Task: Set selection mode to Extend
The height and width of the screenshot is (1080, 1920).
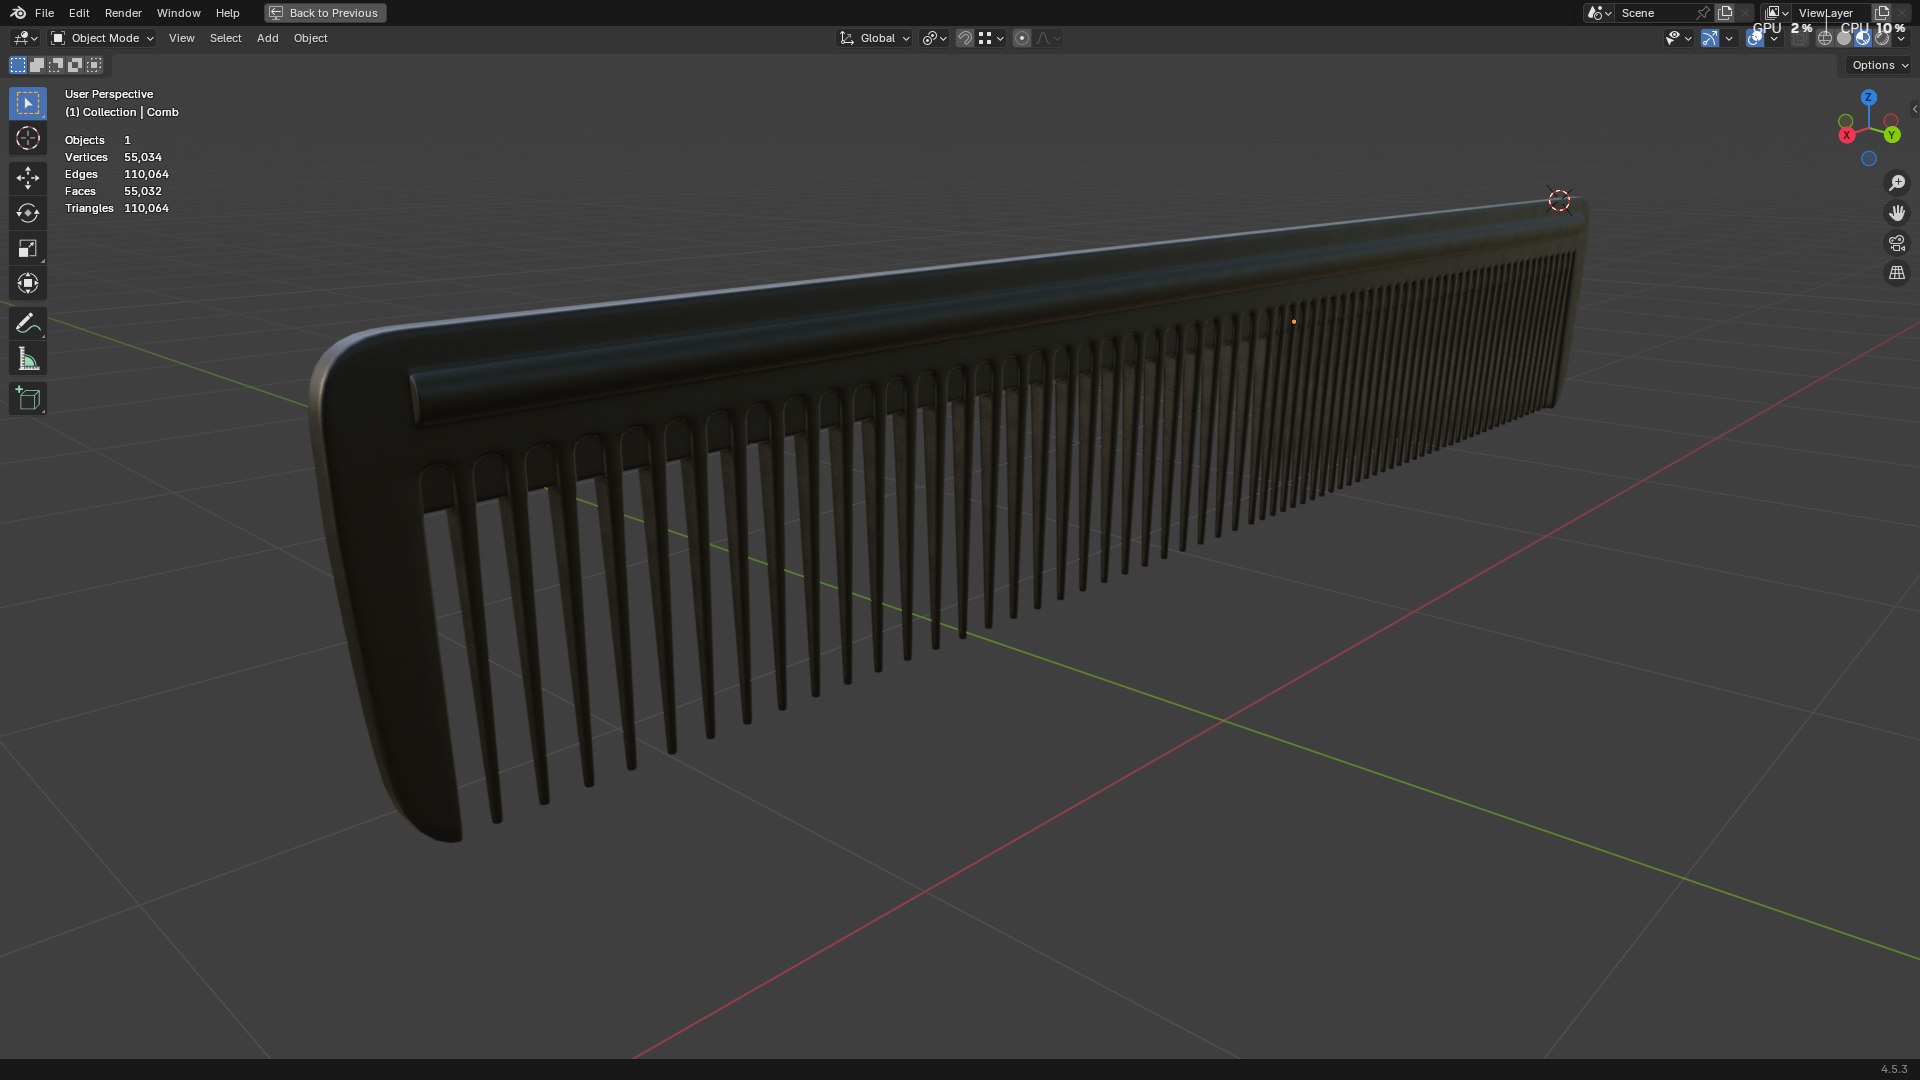Action: click(x=37, y=65)
